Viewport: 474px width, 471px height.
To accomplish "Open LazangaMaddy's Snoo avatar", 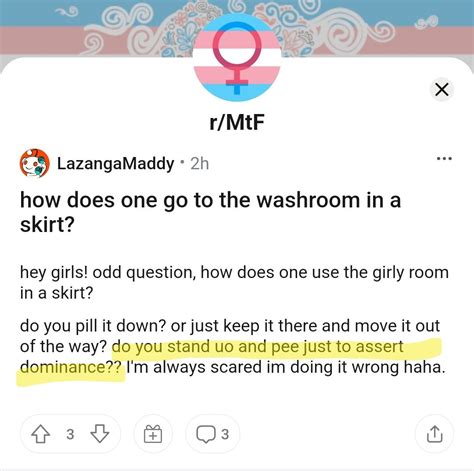I will (35, 163).
